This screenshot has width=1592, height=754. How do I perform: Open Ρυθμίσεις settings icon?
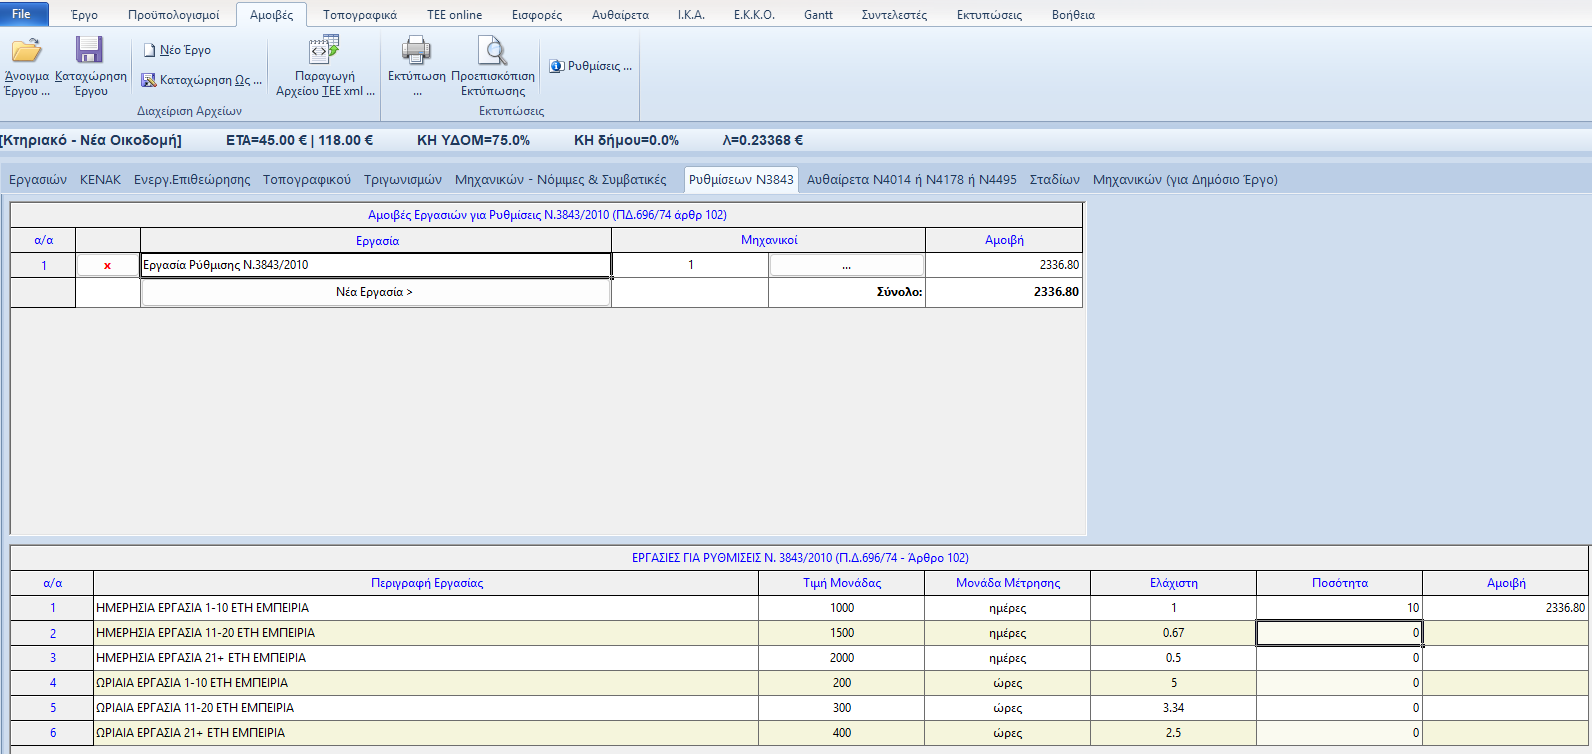tap(557, 66)
